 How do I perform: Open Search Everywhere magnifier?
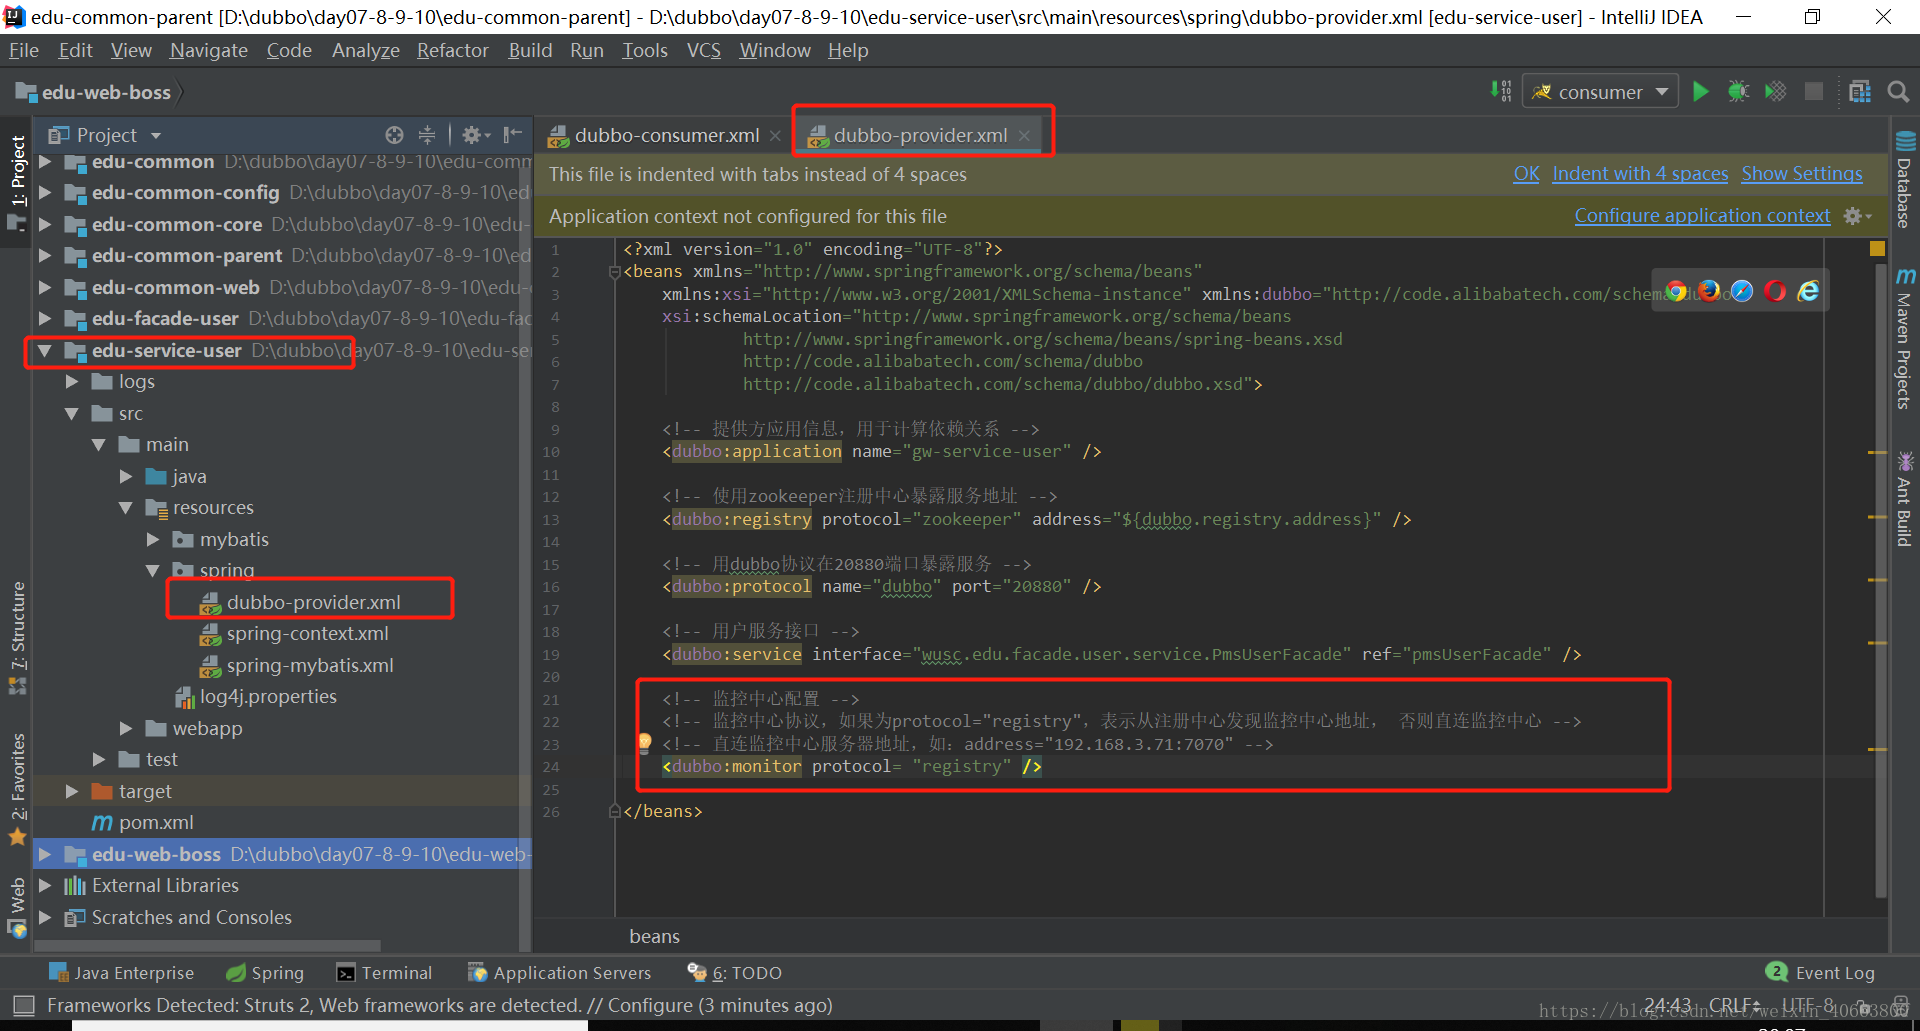click(x=1897, y=92)
